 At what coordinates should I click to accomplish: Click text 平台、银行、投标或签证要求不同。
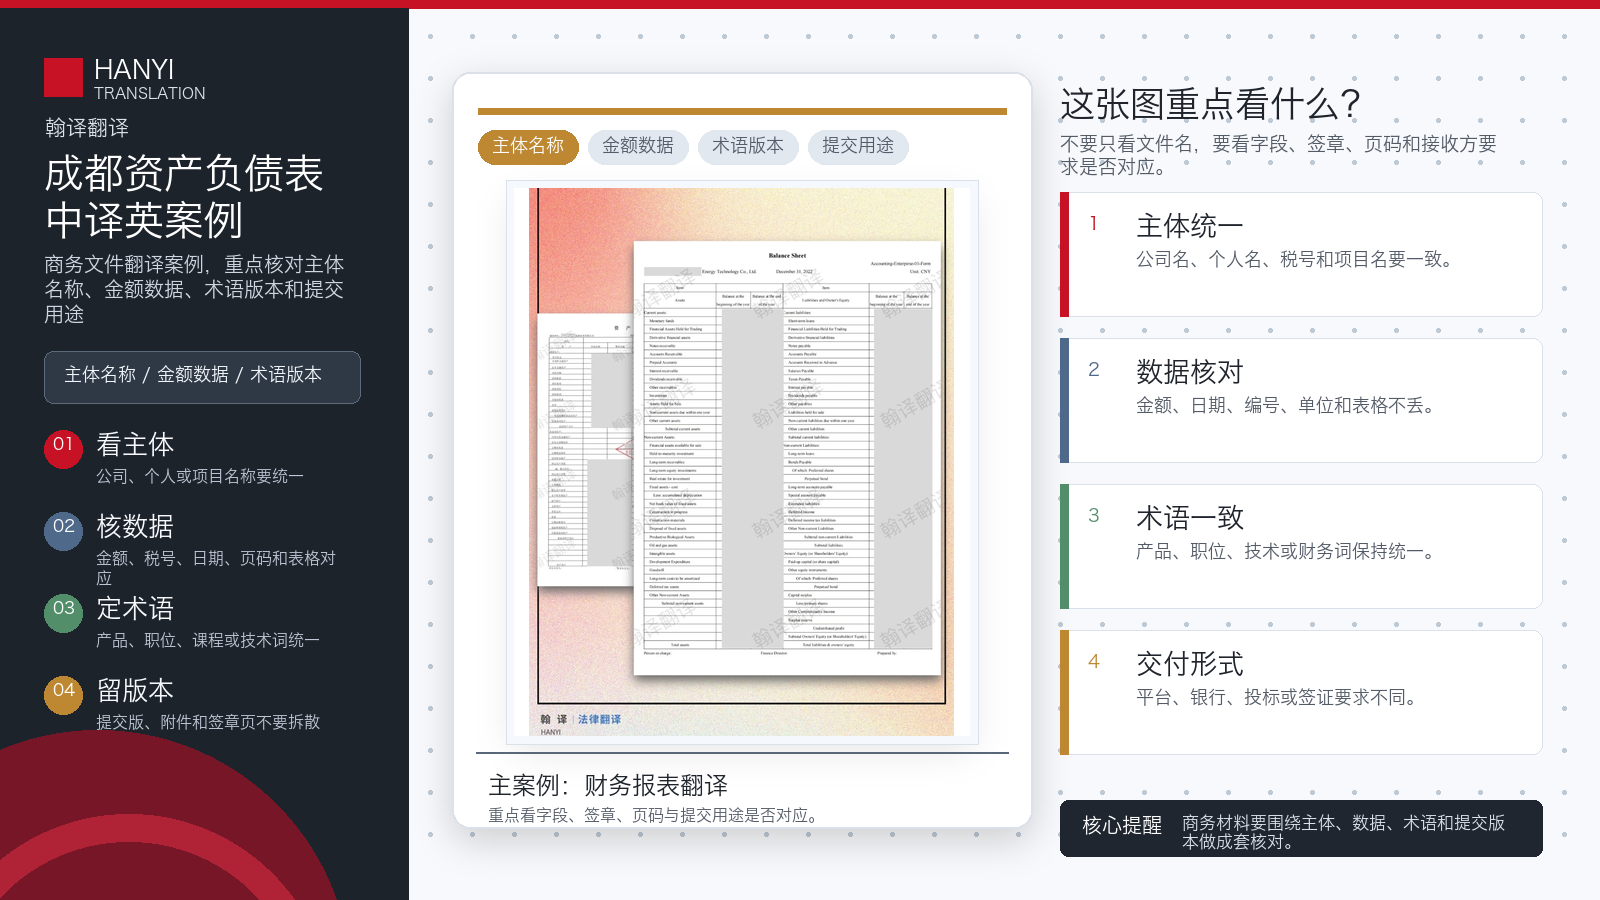[x=1280, y=697]
